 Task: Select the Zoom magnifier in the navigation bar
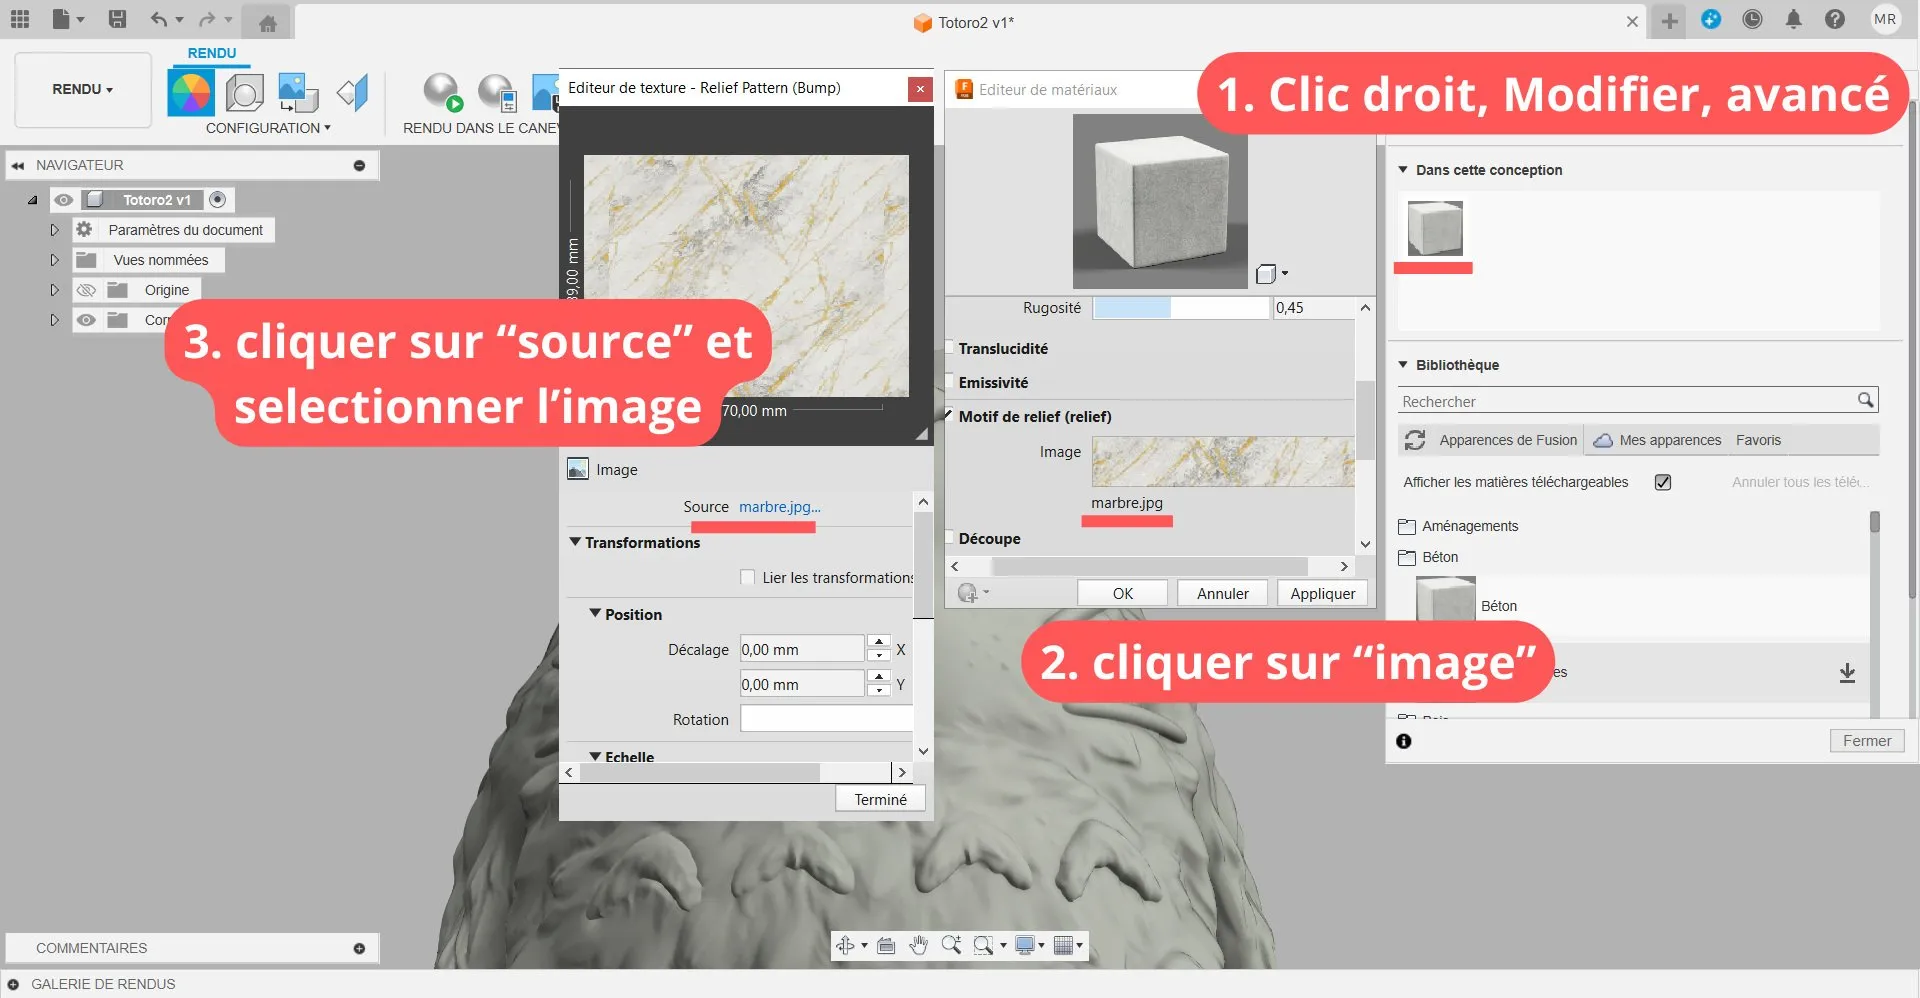pyautogui.click(x=950, y=945)
